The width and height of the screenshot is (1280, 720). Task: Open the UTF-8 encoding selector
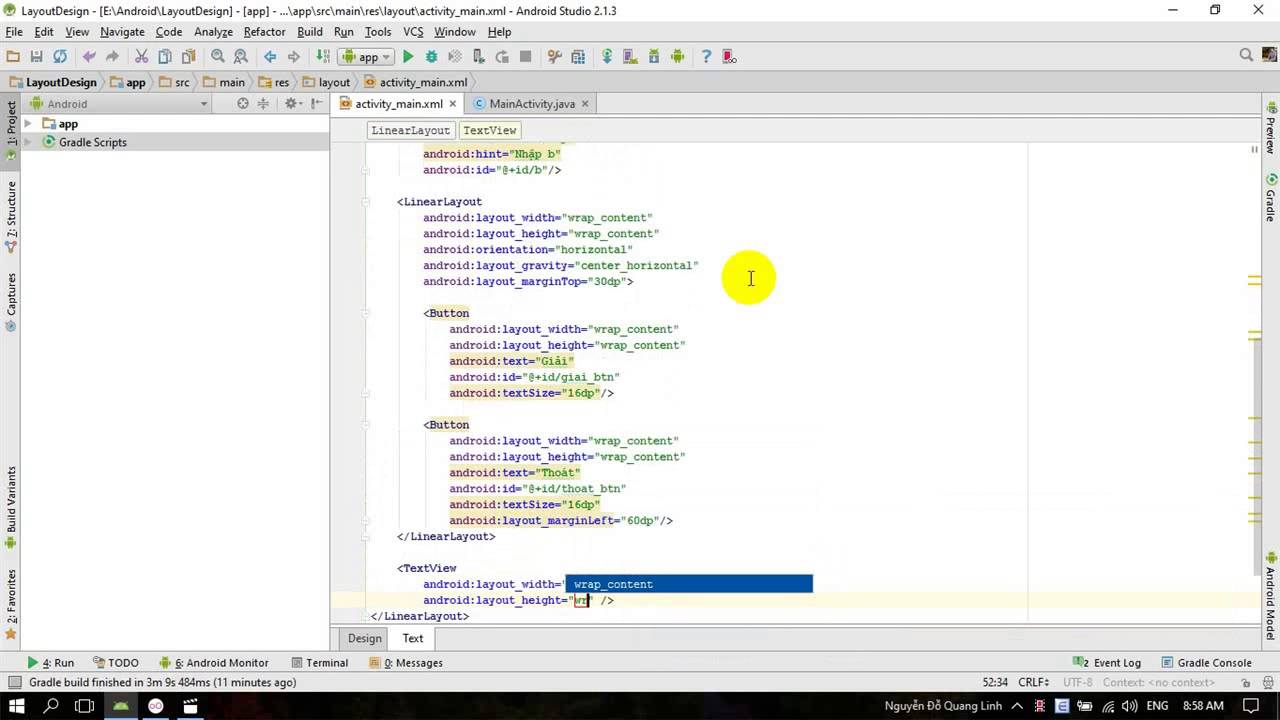click(x=1078, y=682)
